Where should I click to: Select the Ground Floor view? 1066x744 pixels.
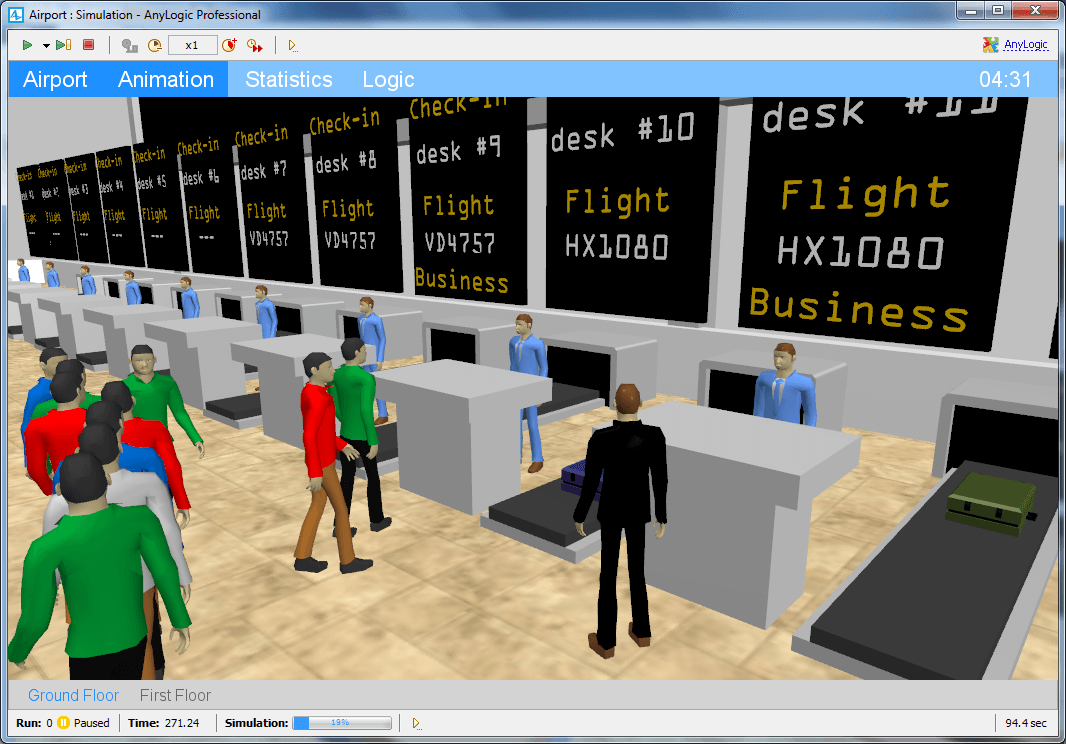73,695
